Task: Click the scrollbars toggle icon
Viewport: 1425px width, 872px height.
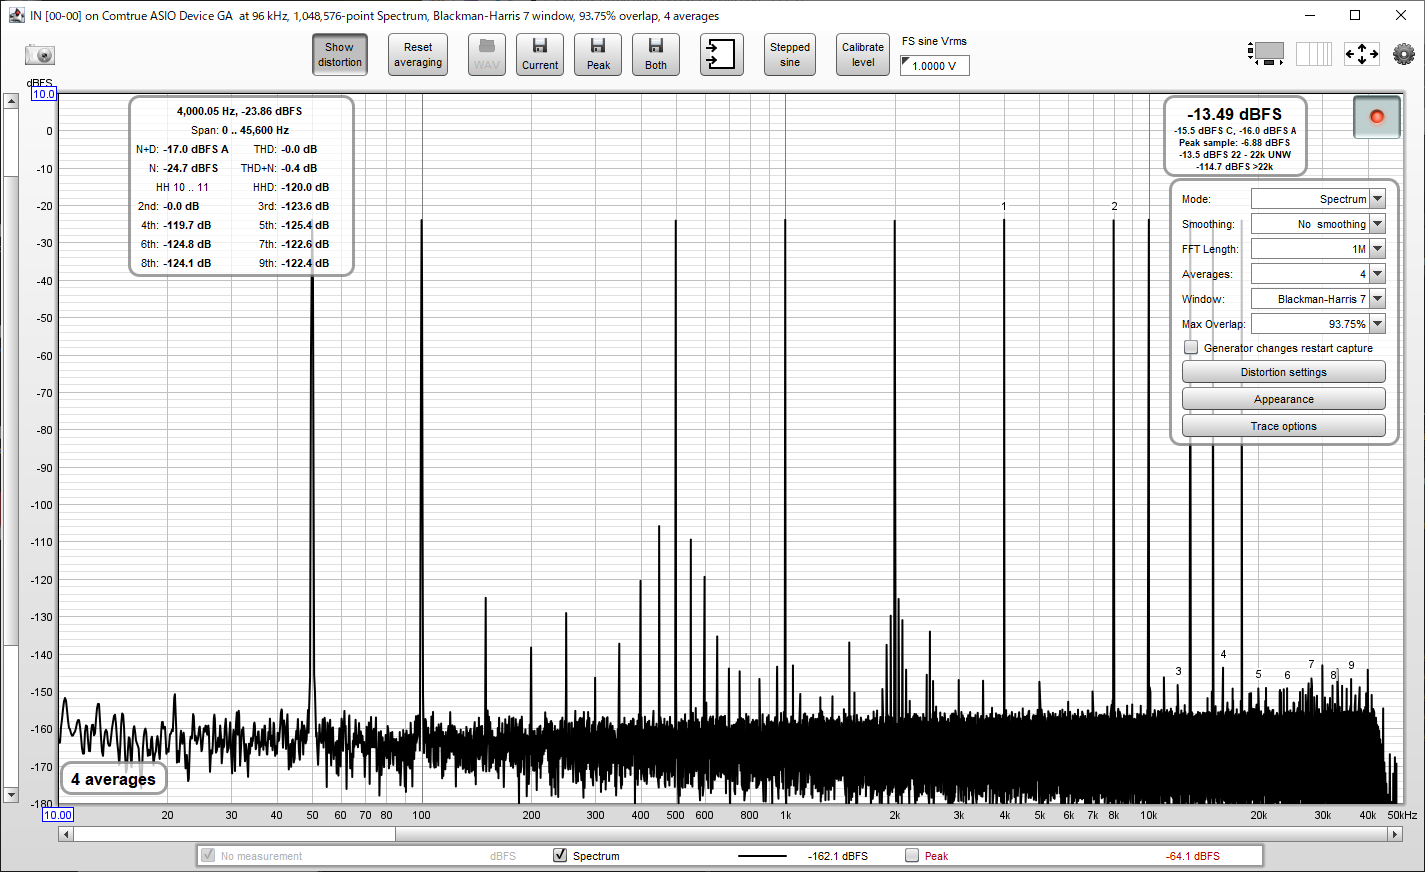Action: click(x=1266, y=54)
